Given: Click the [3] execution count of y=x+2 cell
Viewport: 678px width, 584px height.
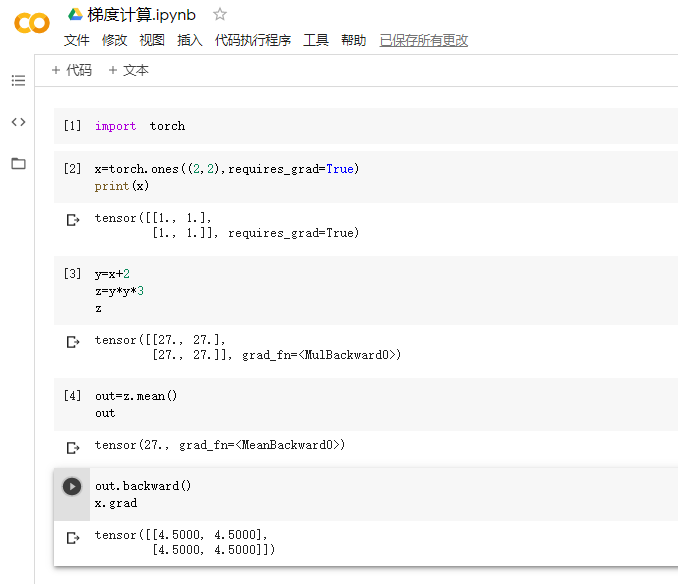Looking at the screenshot, I should click(x=72, y=273).
